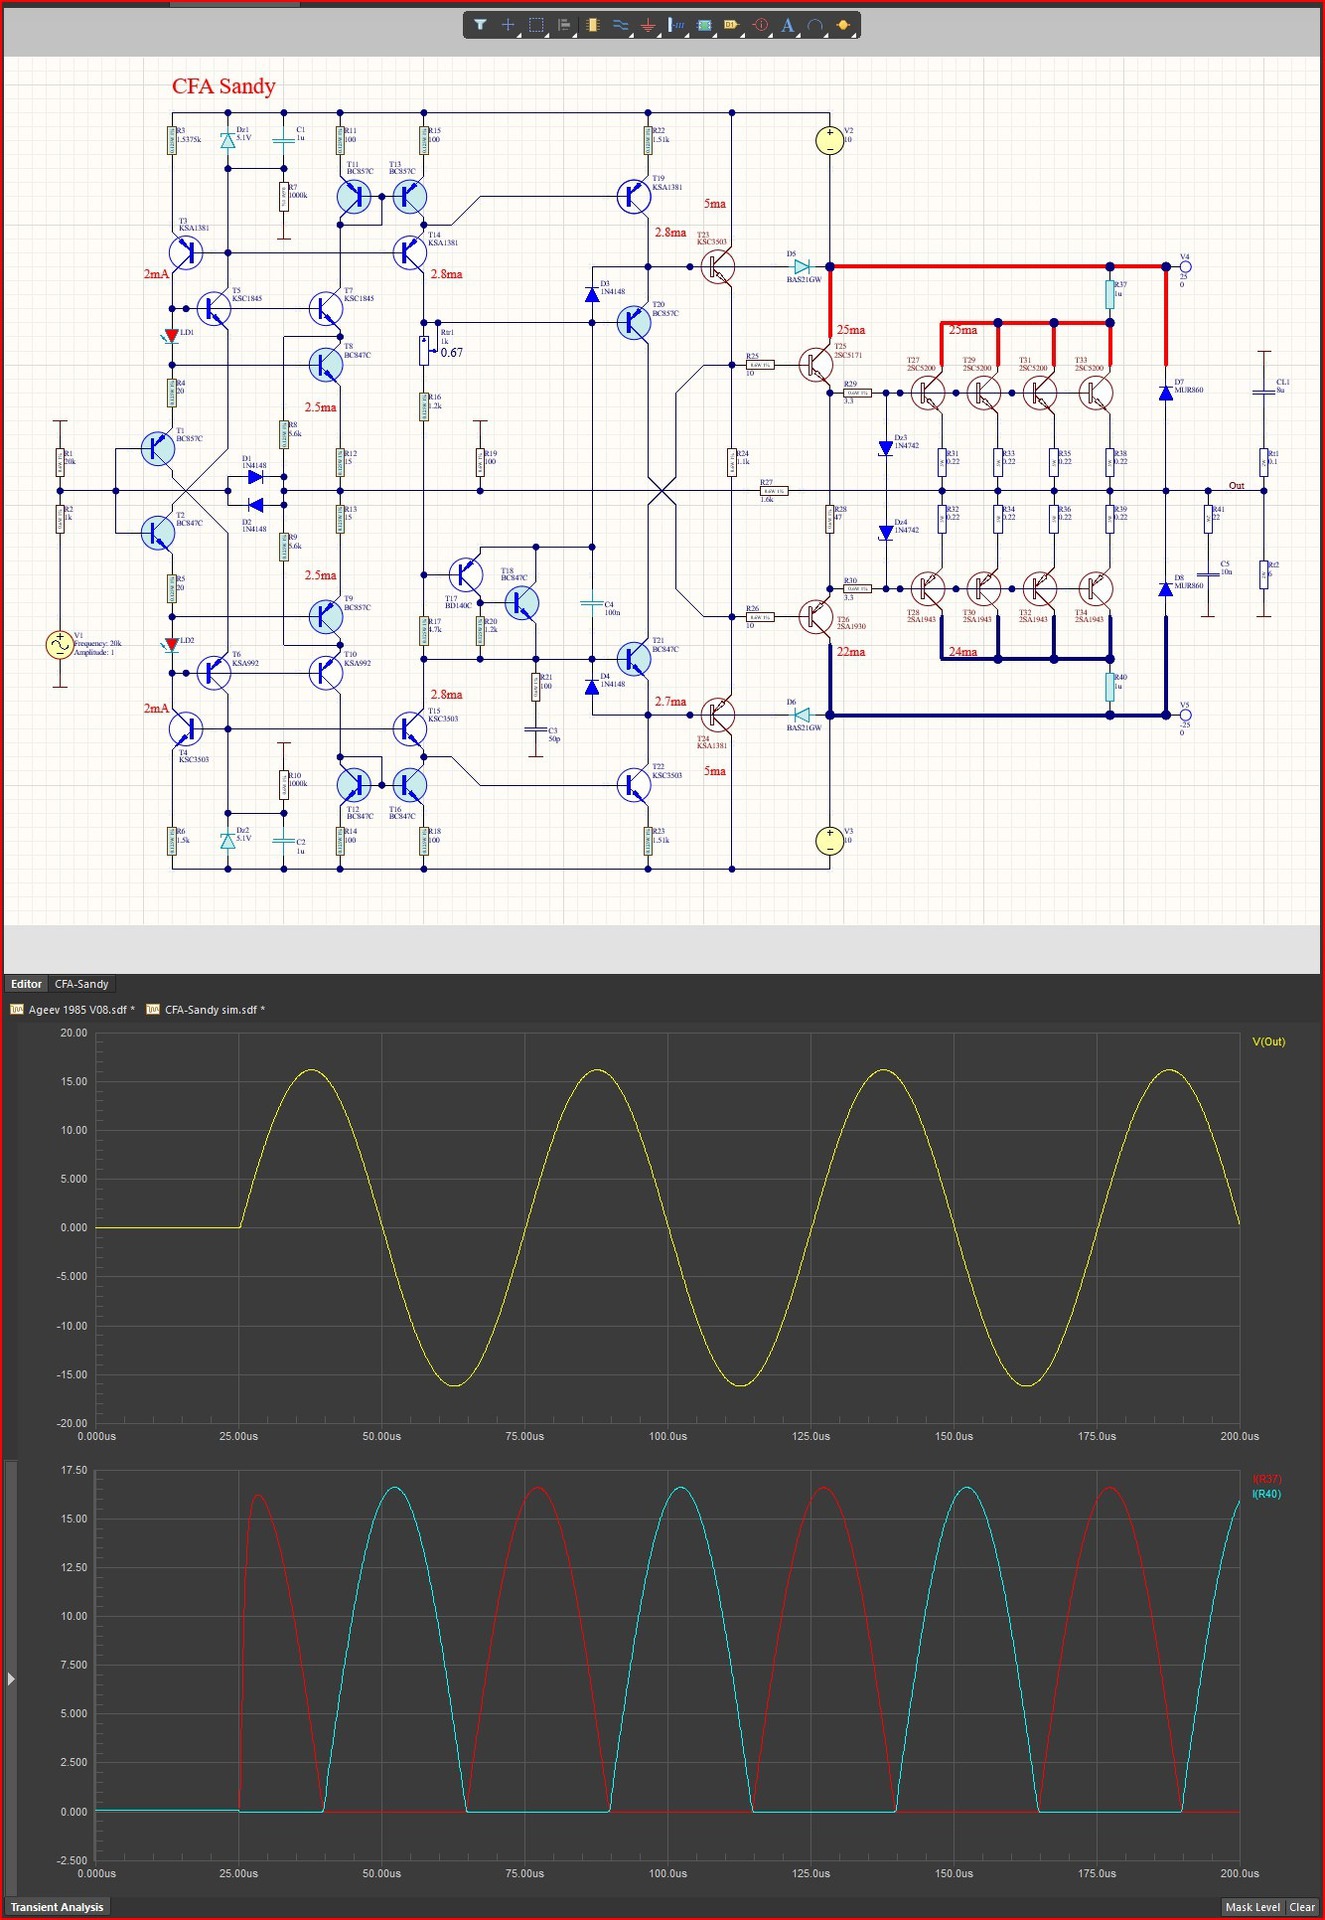Image resolution: width=1325 pixels, height=1920 pixels.
Task: Select the V5 output port symbol
Action: [1186, 715]
